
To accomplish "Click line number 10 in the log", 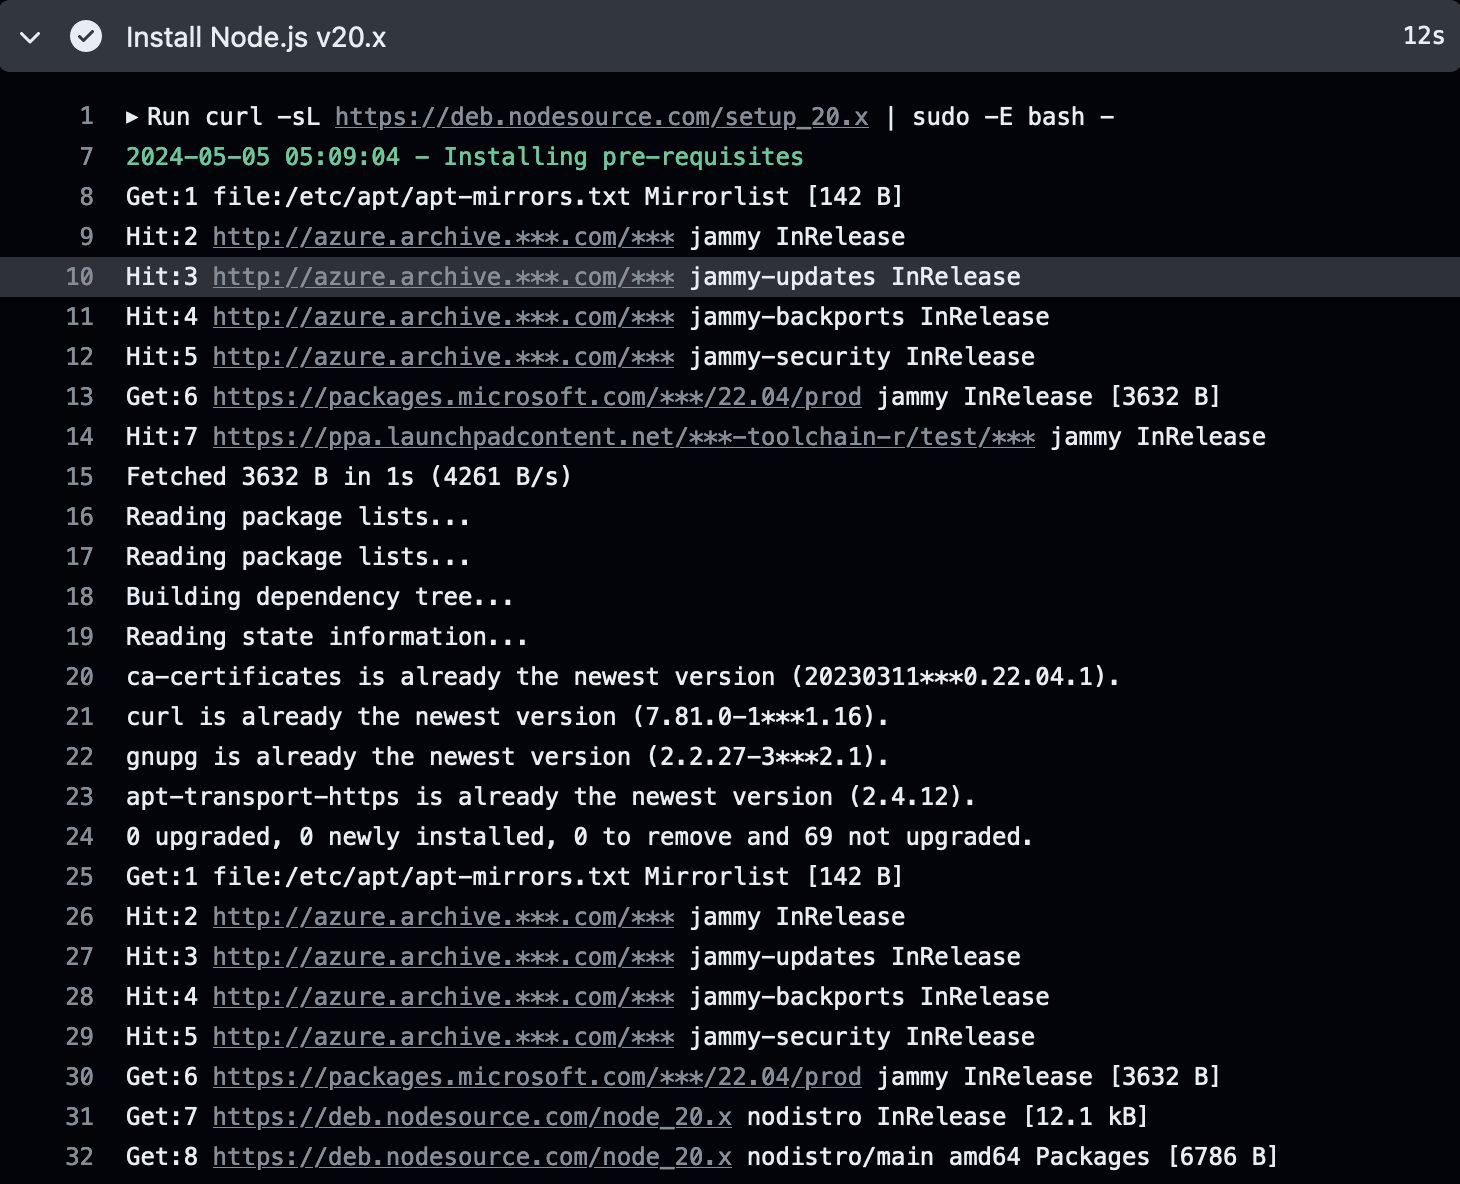I will point(79,277).
